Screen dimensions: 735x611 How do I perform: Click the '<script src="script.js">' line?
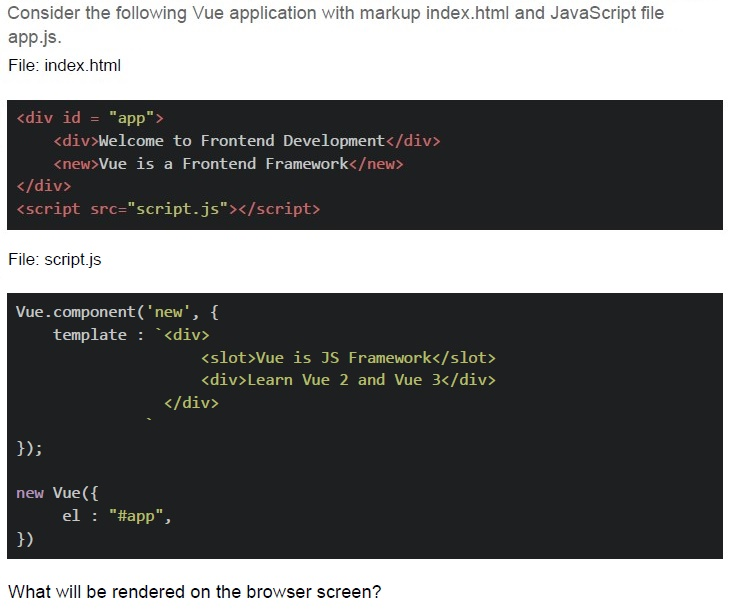[x=168, y=209]
